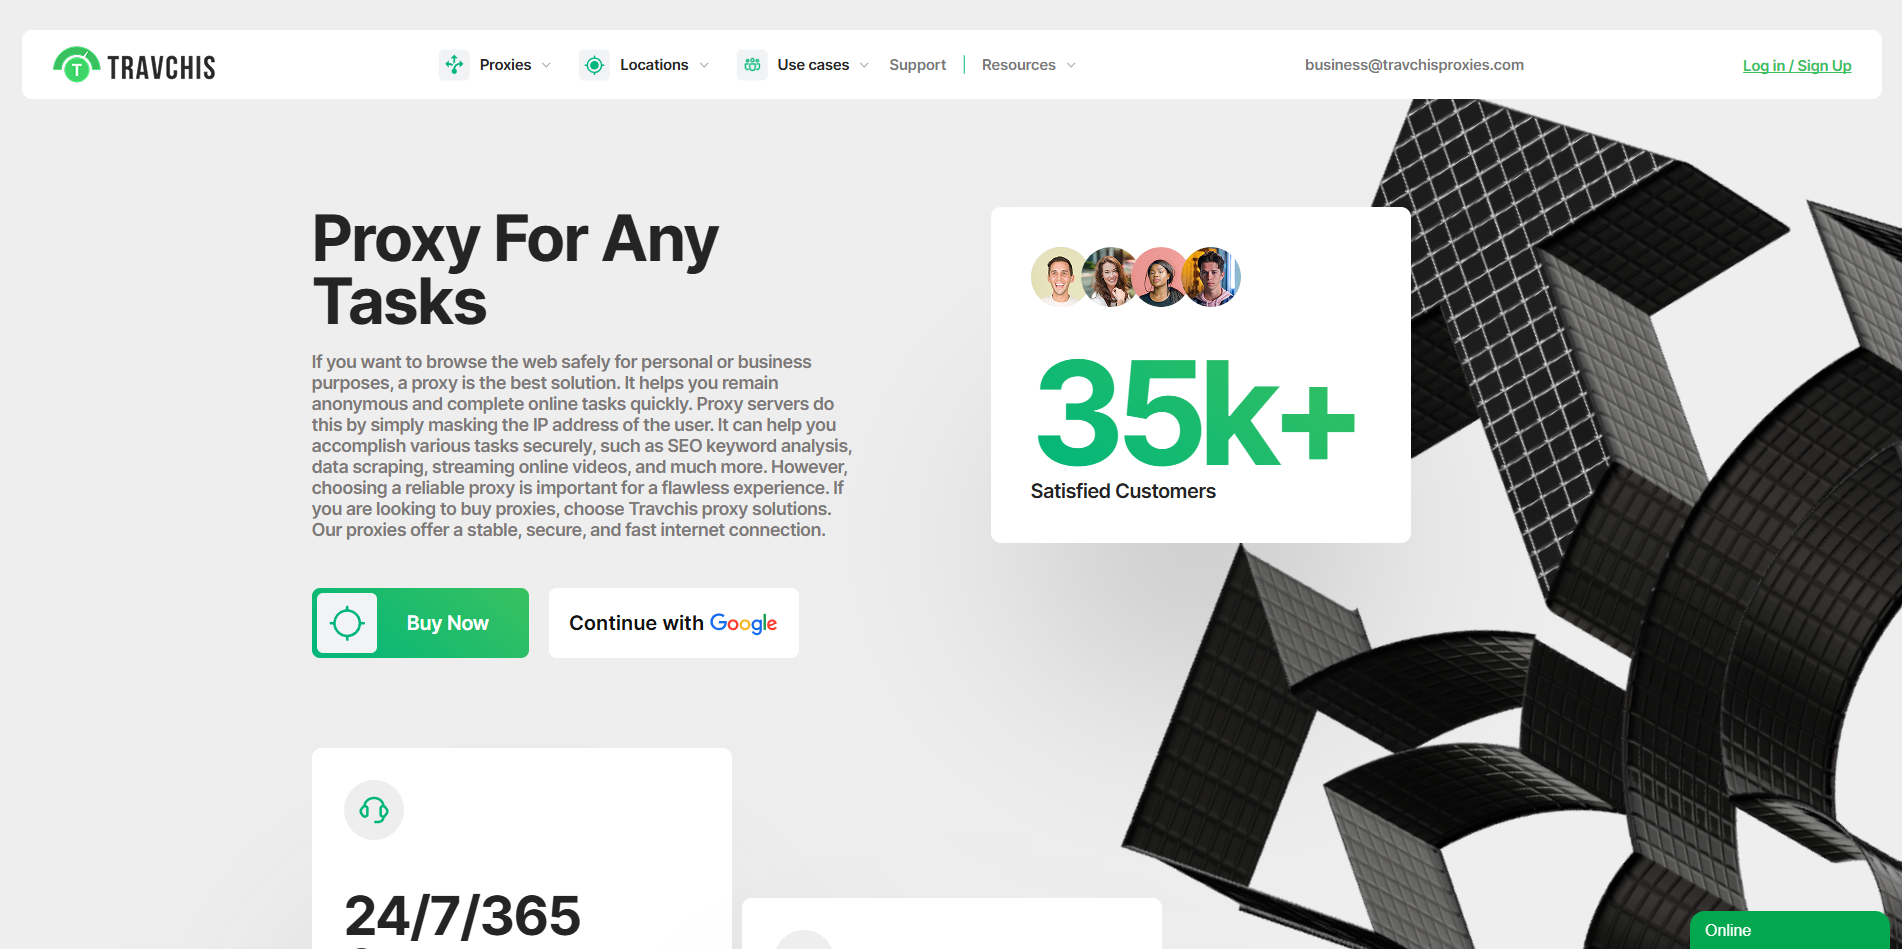Click the Locations target icon
Image resolution: width=1902 pixels, height=949 pixels.
[594, 65]
